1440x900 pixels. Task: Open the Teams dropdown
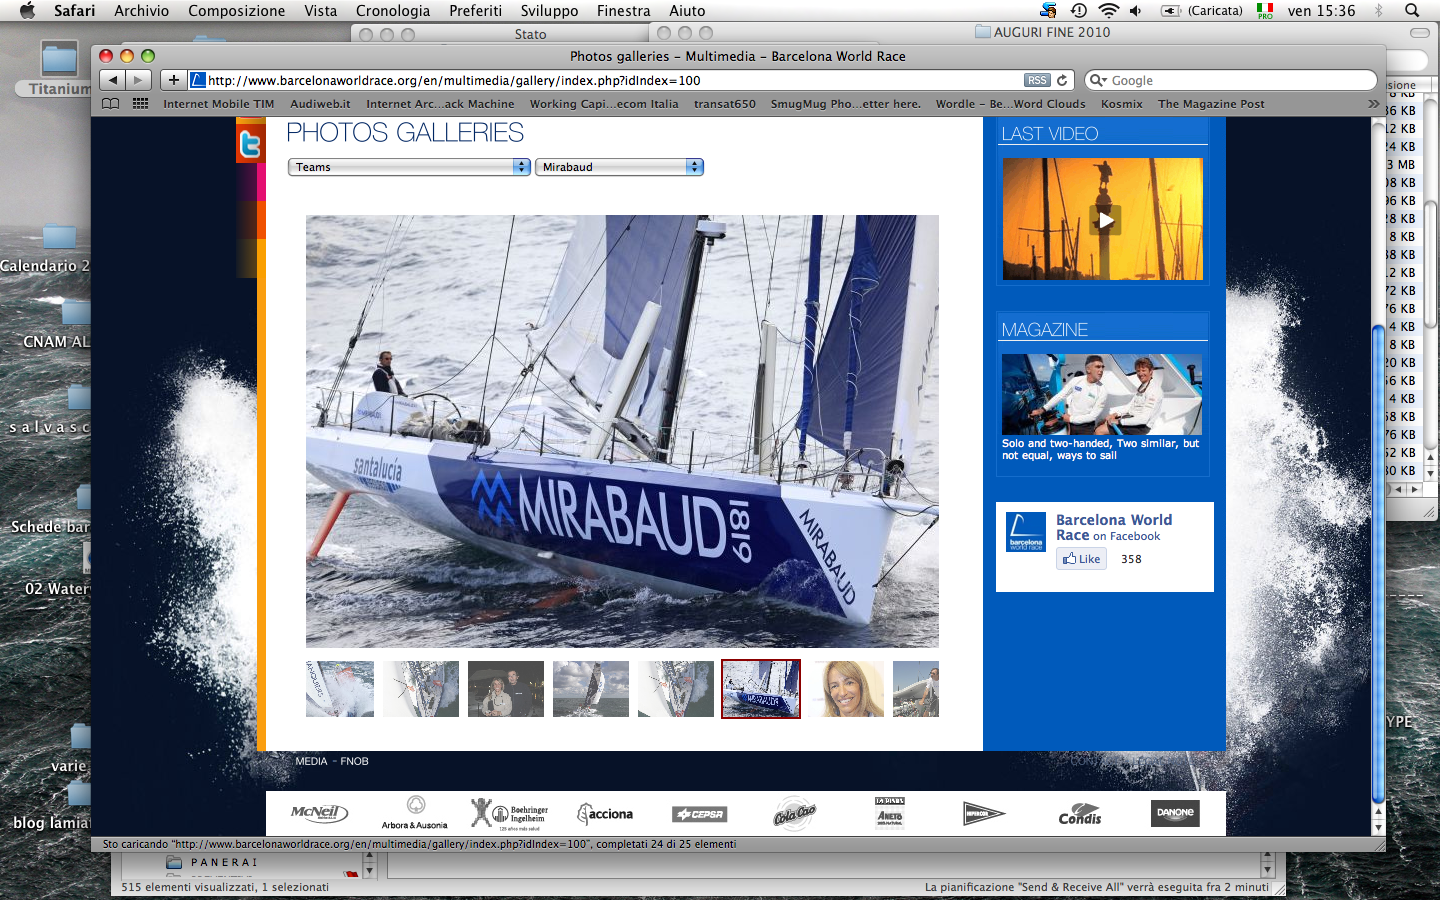click(x=409, y=167)
